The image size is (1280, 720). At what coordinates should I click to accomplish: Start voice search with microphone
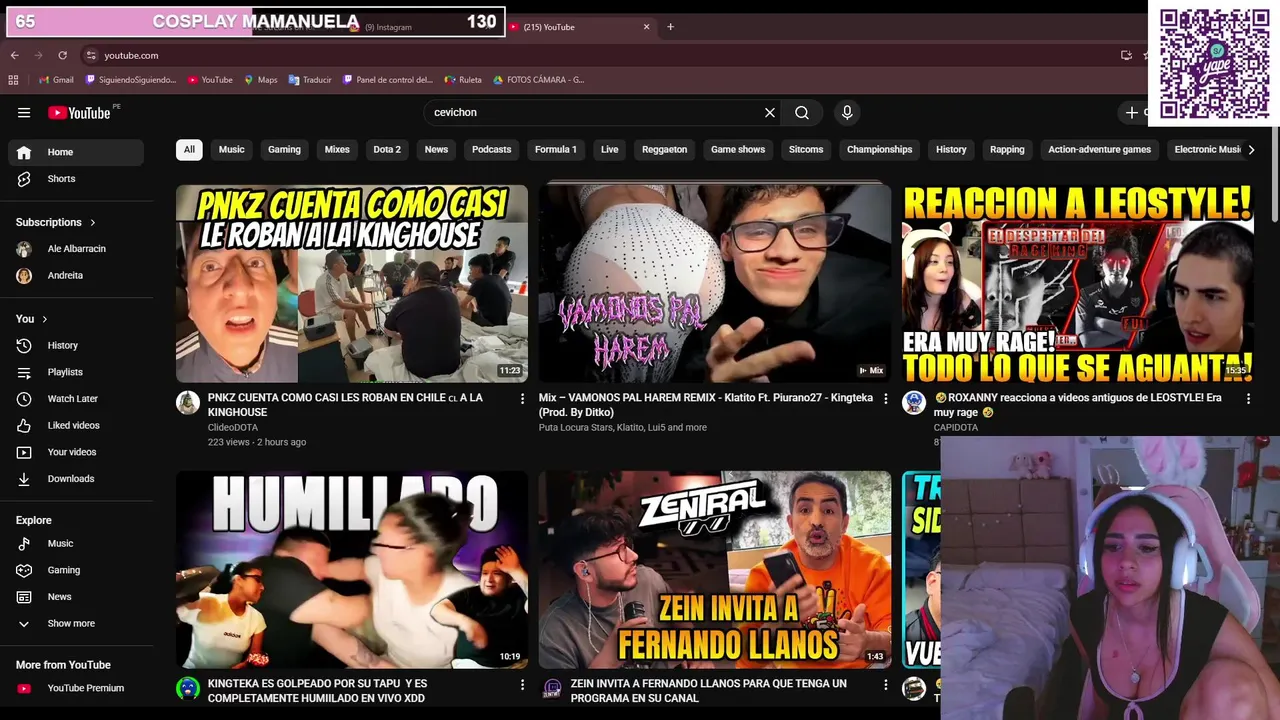[847, 113]
